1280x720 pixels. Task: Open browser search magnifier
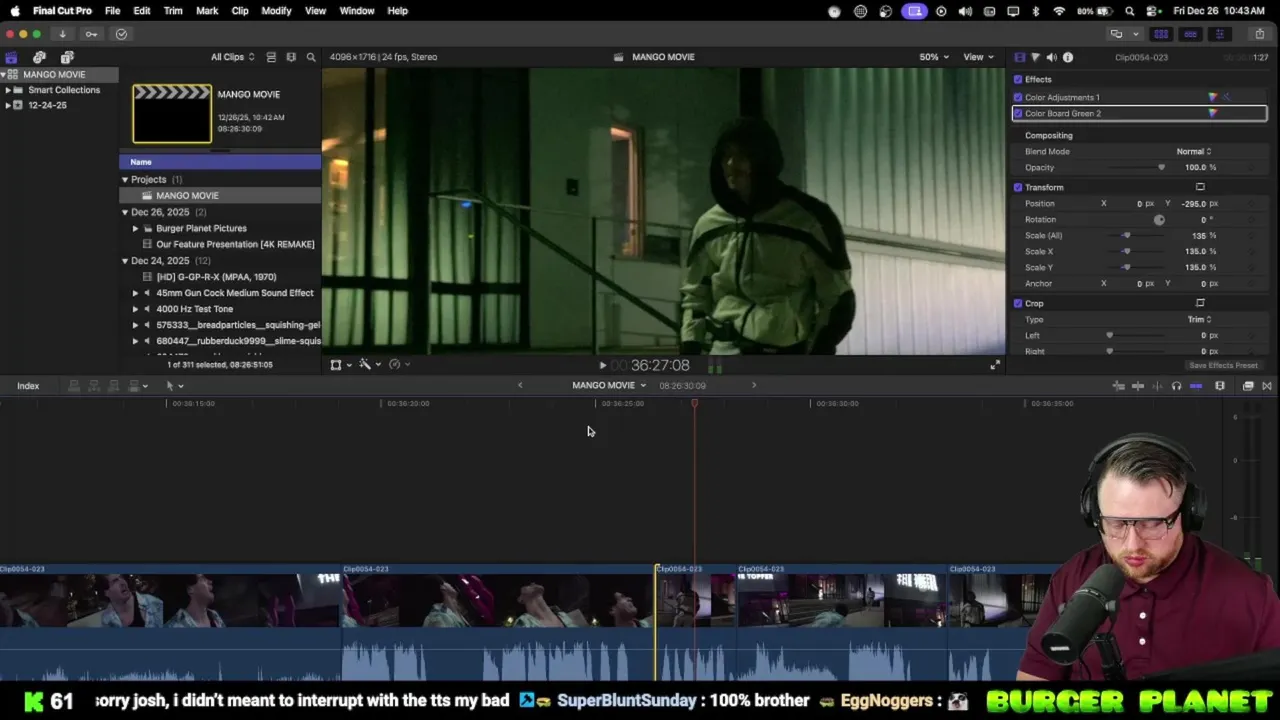coord(311,57)
